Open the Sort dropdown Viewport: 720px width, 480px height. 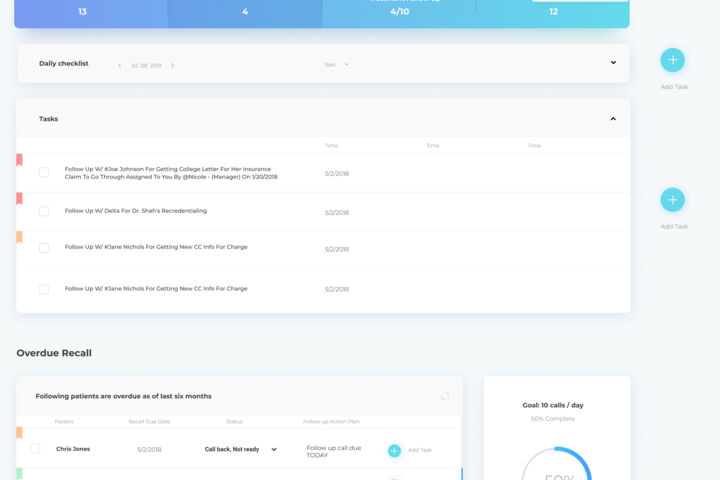(336, 65)
